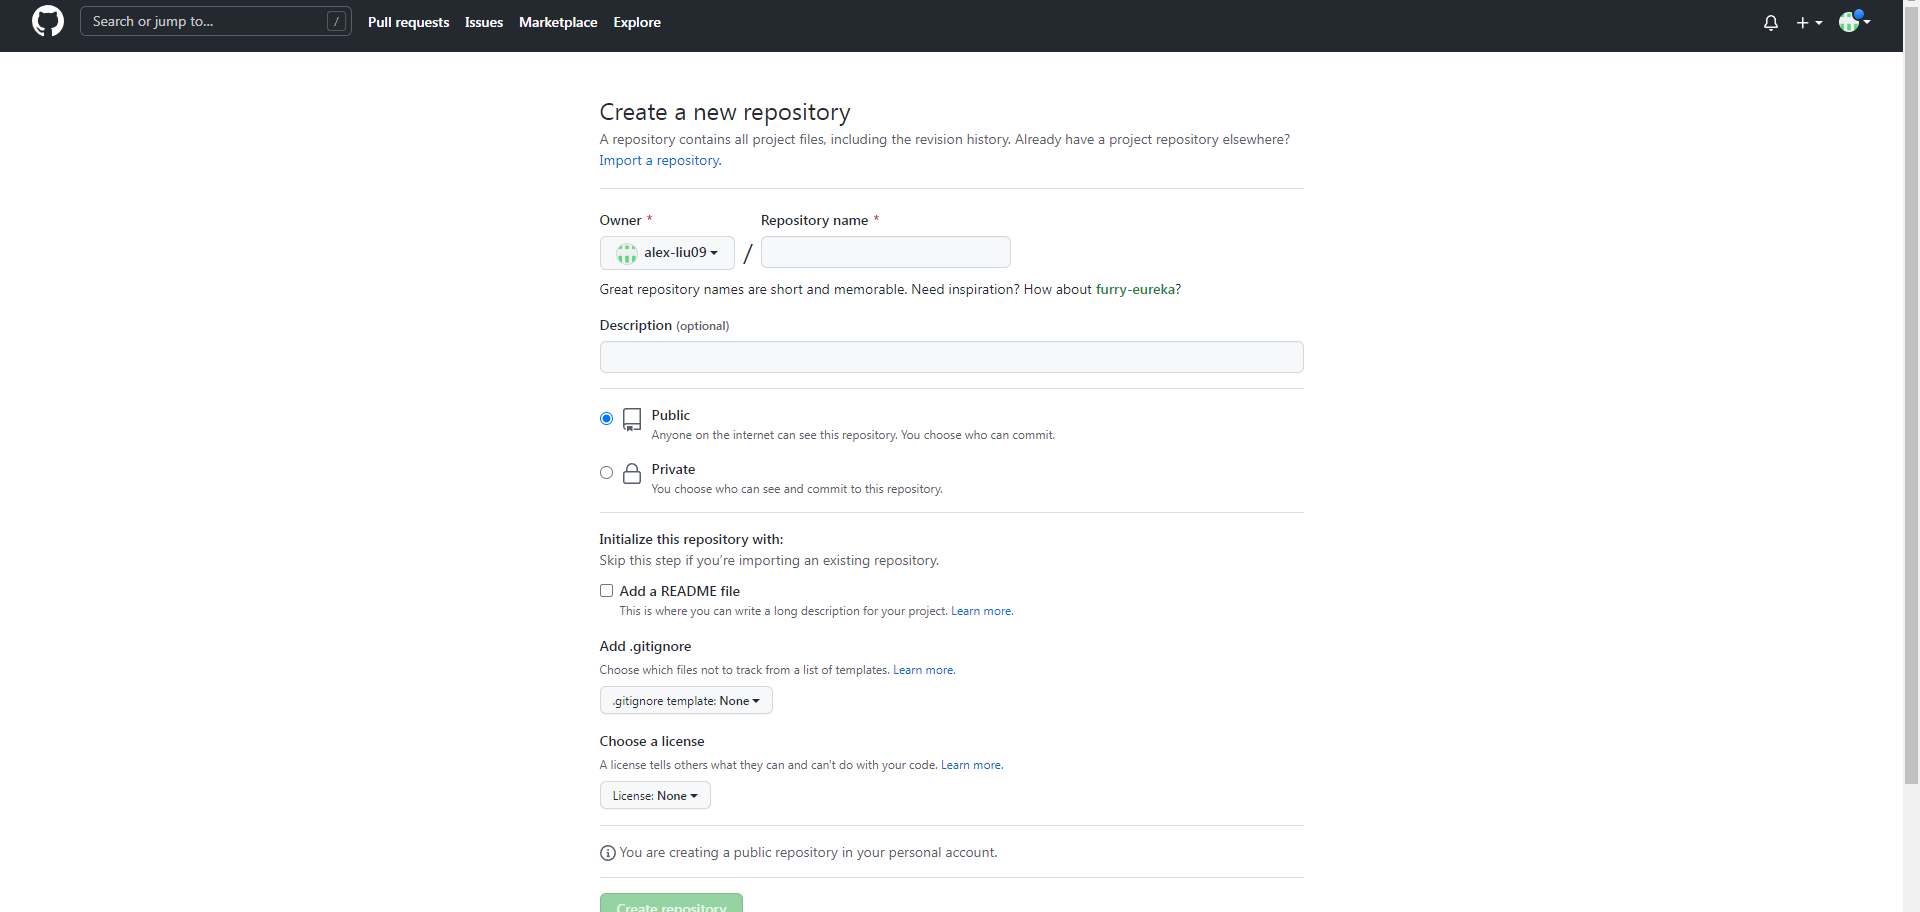This screenshot has height=912, width=1920.
Task: Click the private repository lock icon
Action: point(631,473)
